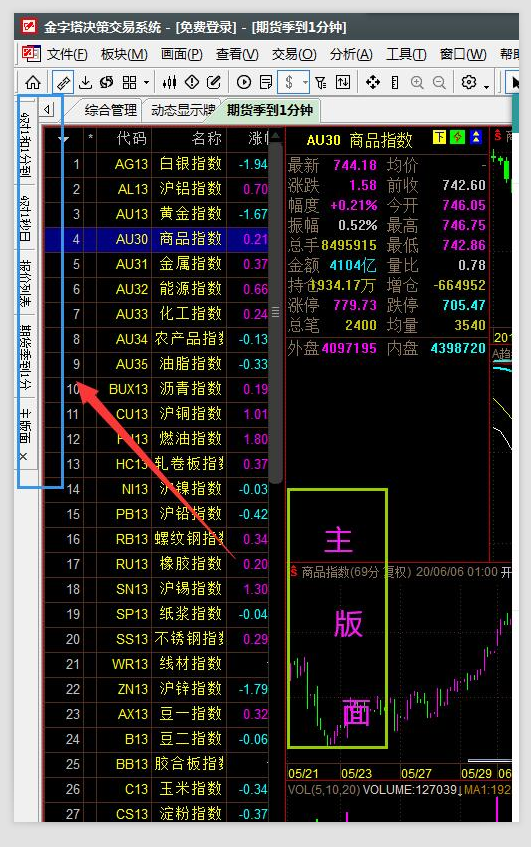Toggle the drawing ruler tool in the toolbar
531x847 pixels.
point(63,83)
